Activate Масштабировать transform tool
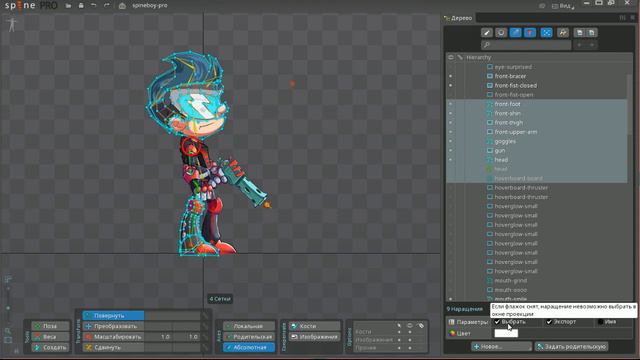Viewport: 640px width, 360px height. tap(113, 337)
